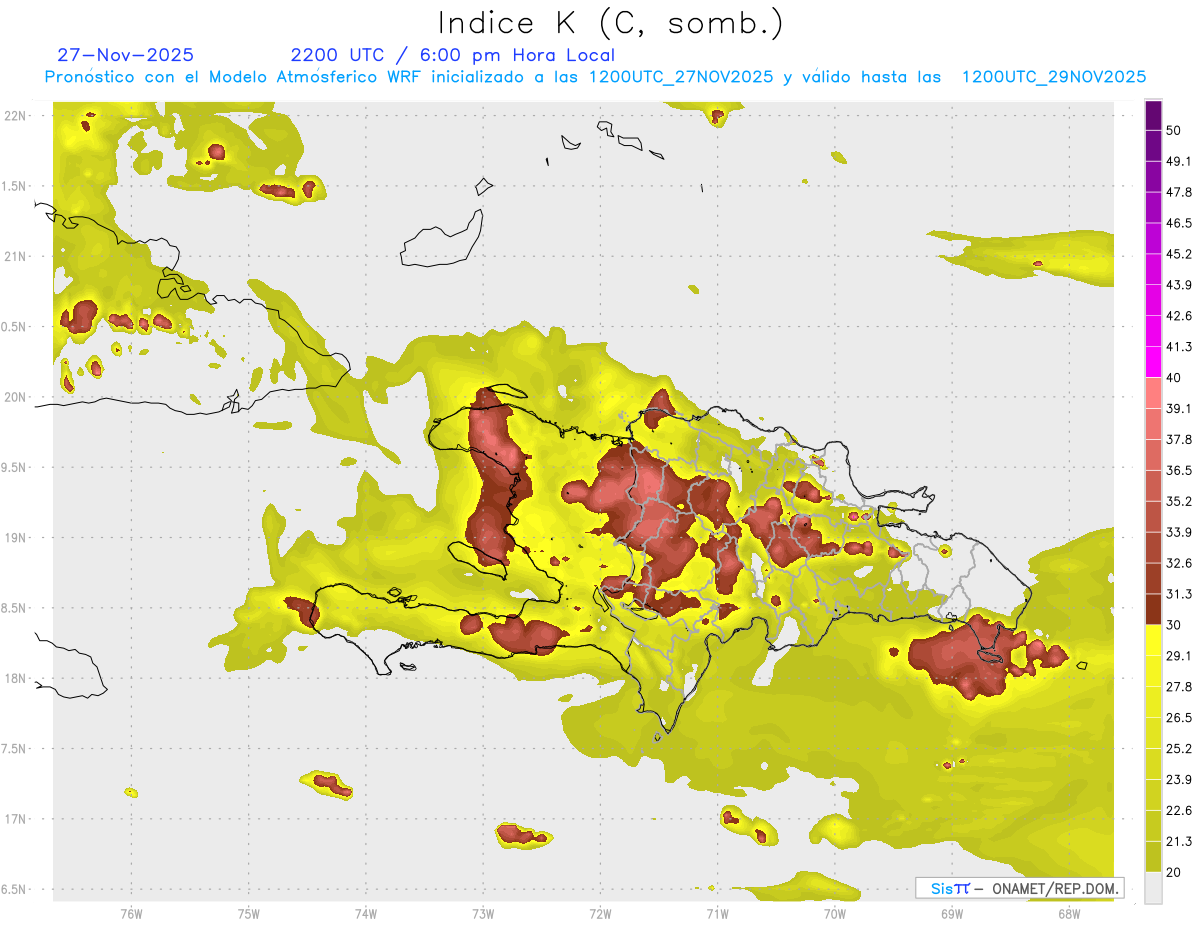
Task: Click the "41.3" color scale value
Action: point(1180,347)
